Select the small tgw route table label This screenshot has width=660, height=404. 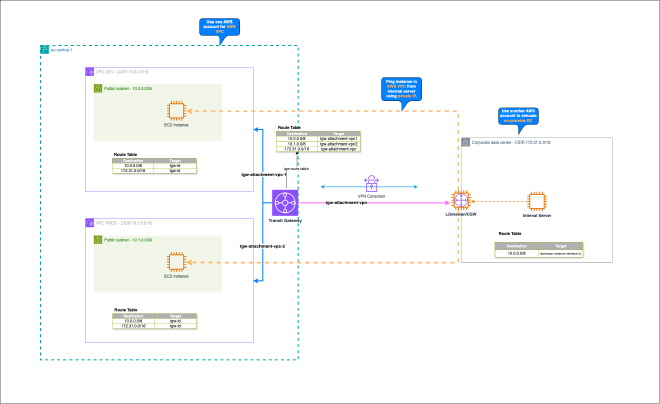296,169
